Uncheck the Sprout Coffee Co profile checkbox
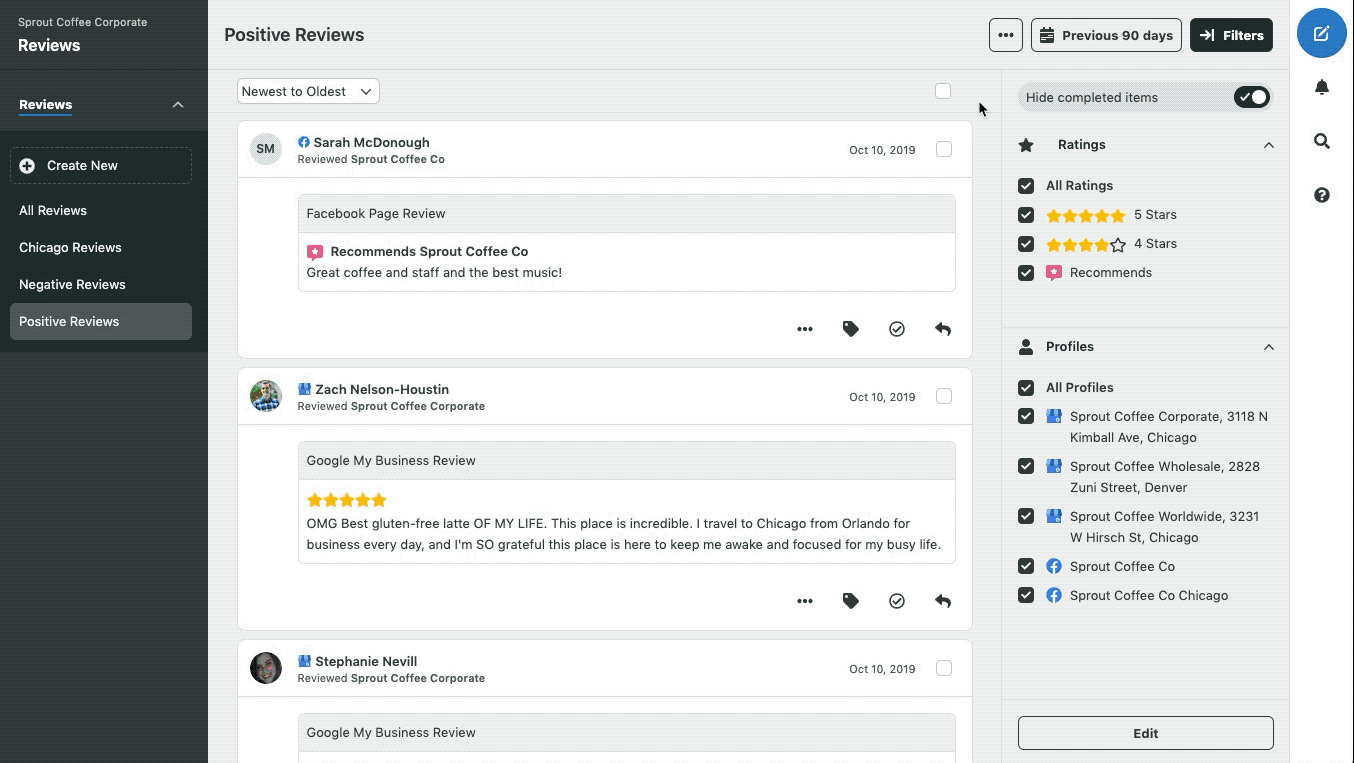 coord(1026,566)
